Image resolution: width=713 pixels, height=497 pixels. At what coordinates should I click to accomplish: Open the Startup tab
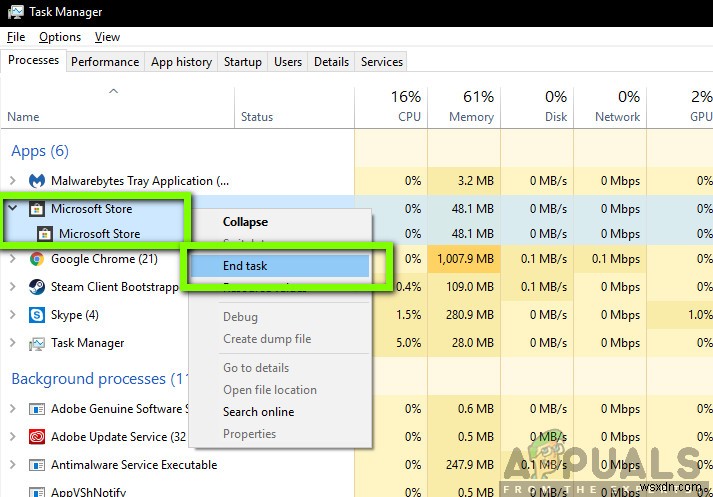[x=242, y=62]
